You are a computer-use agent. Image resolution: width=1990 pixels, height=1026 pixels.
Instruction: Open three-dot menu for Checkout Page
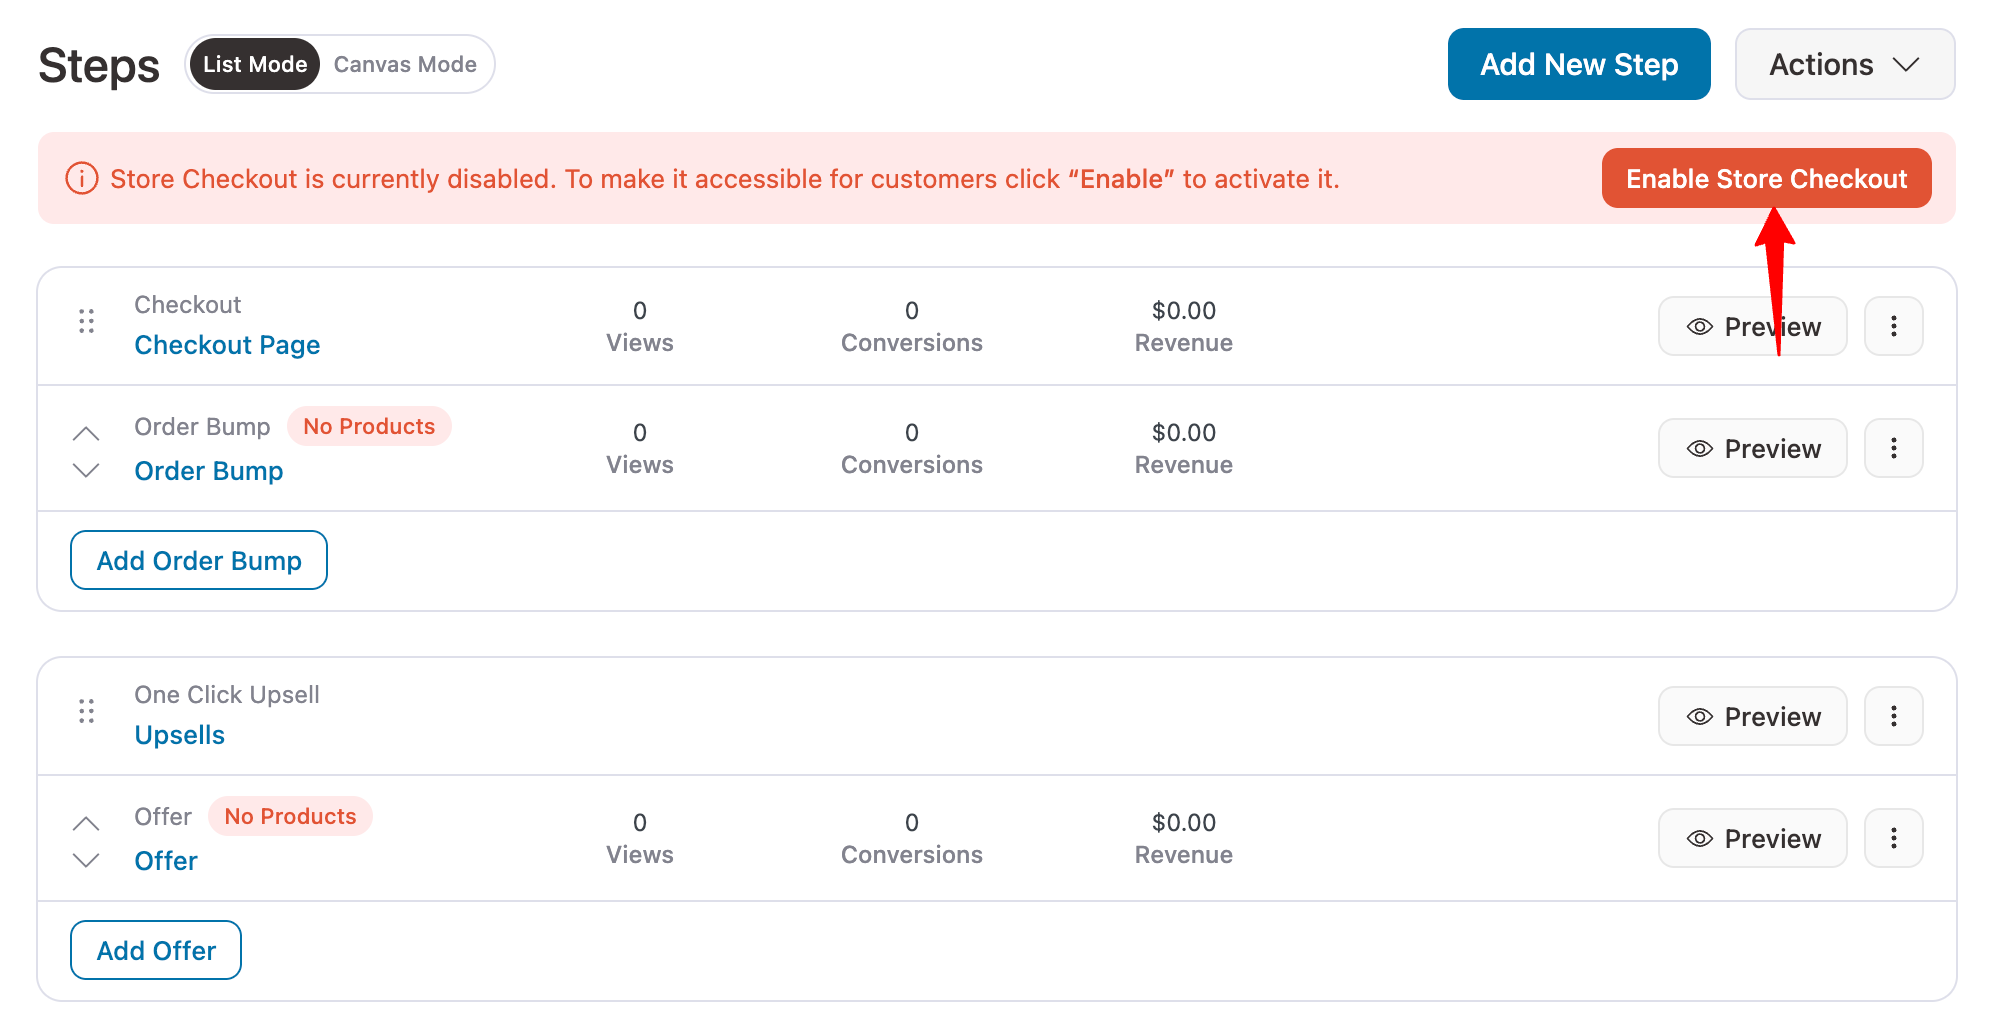1893,326
